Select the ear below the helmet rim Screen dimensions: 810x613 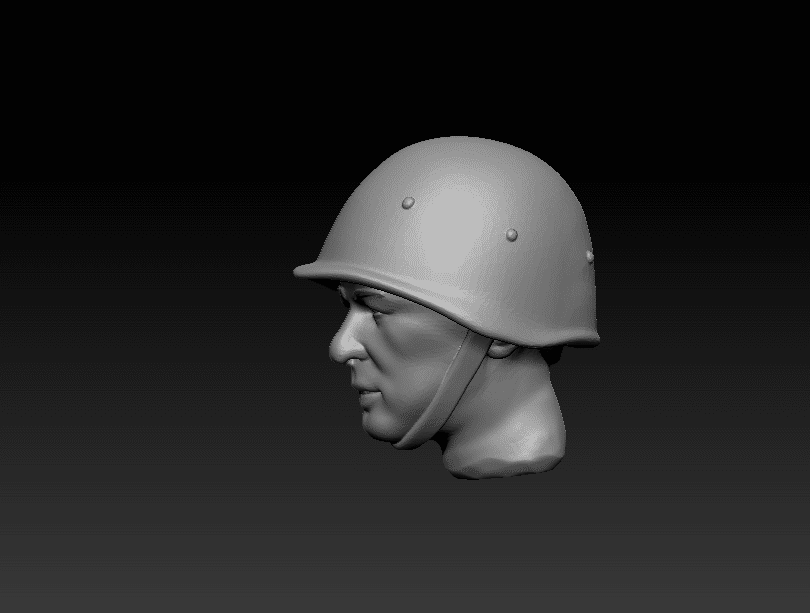click(498, 349)
